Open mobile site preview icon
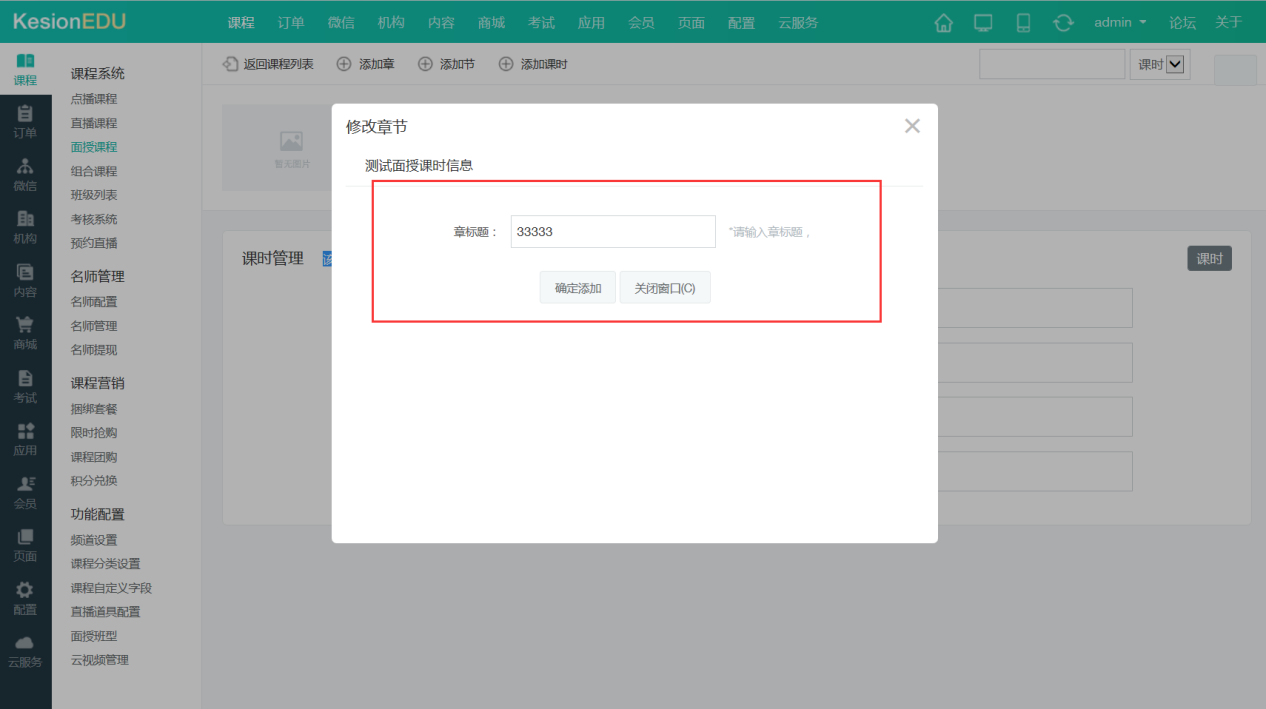 click(1023, 21)
